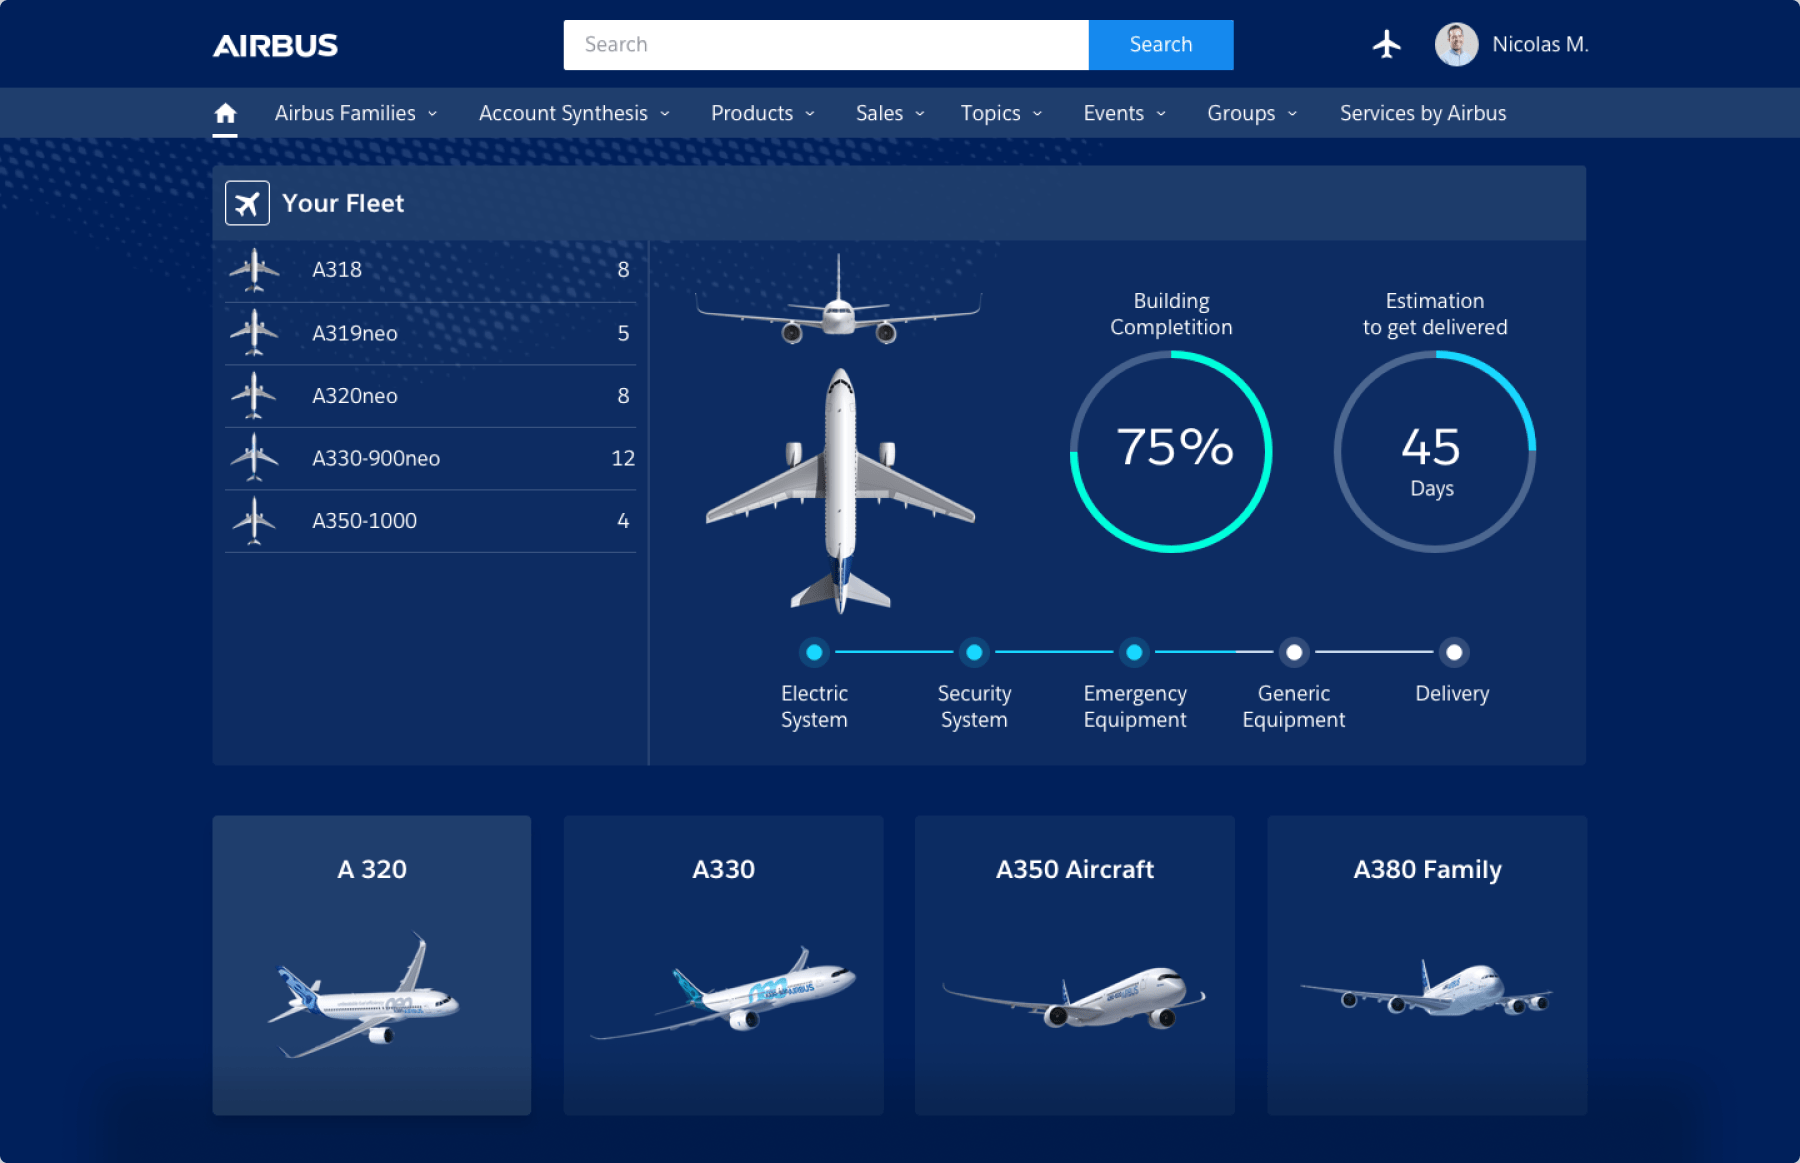
Task: Click the 75% Building Completion ring
Action: [x=1171, y=451]
